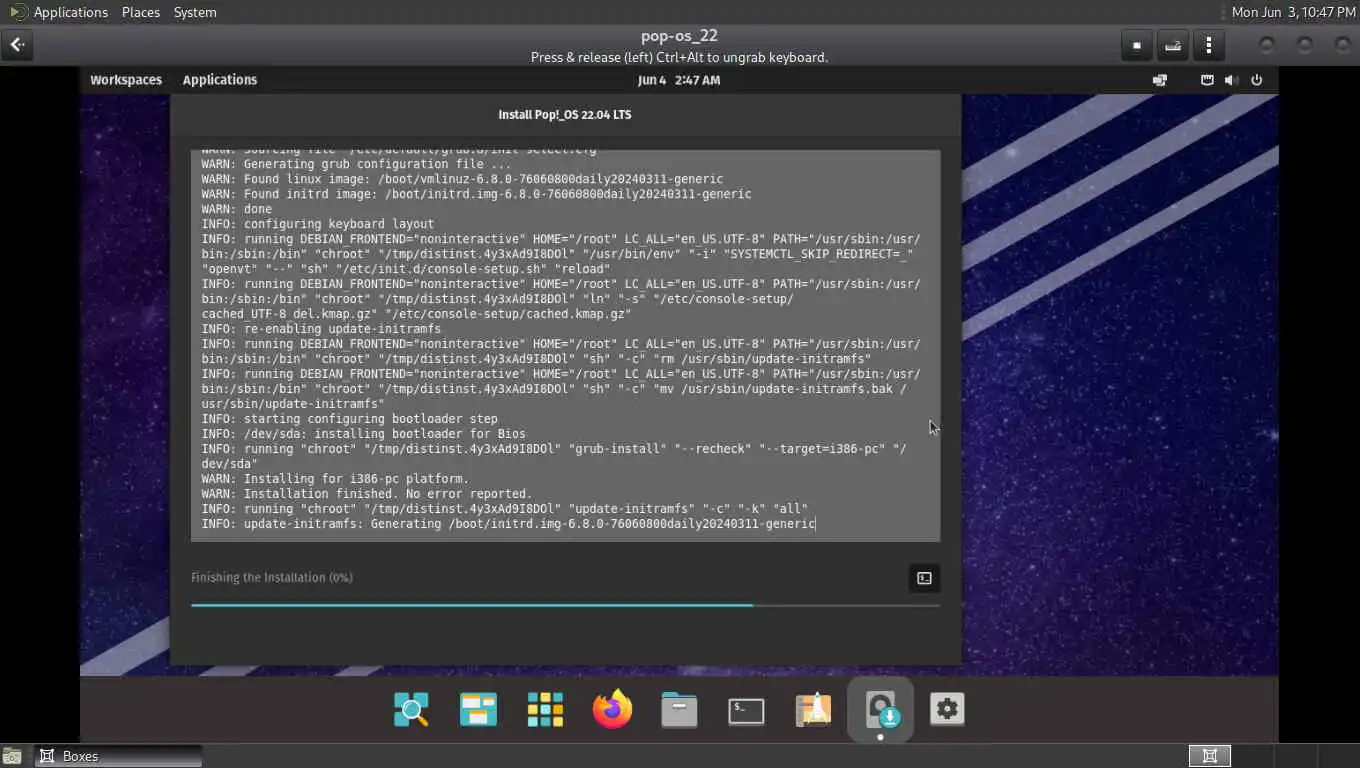Open Workspaces in the guest top bar
This screenshot has width=1360, height=768.
click(126, 80)
